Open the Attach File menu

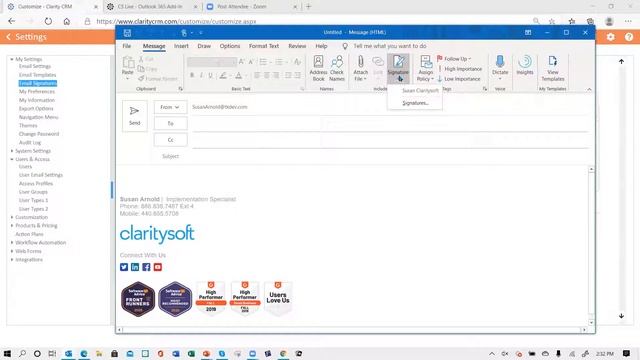pyautogui.click(x=360, y=69)
